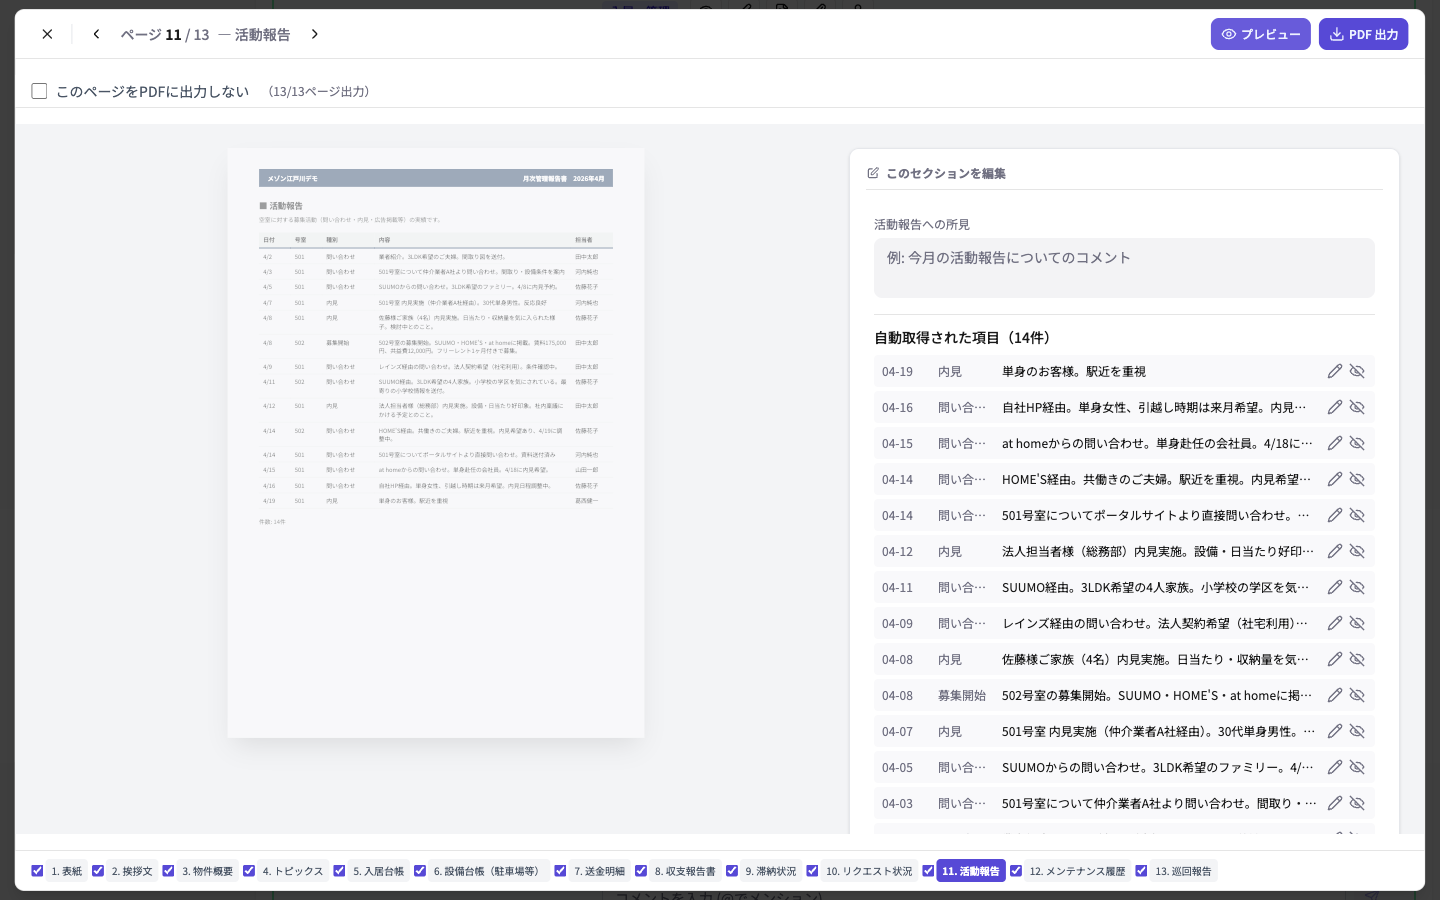Uncheck the 12. メンテナンス履歴 checkbox
This screenshot has width=1440, height=900.
coord(1016,871)
